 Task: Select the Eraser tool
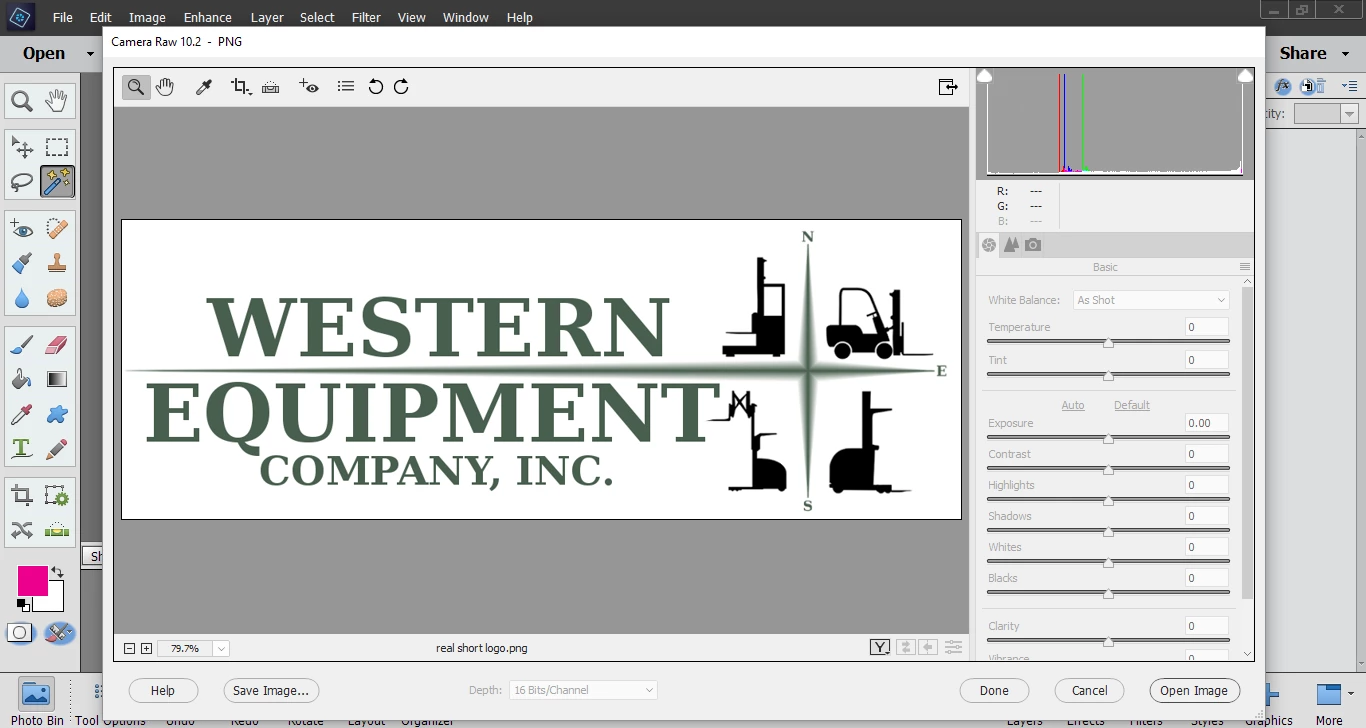click(57, 345)
